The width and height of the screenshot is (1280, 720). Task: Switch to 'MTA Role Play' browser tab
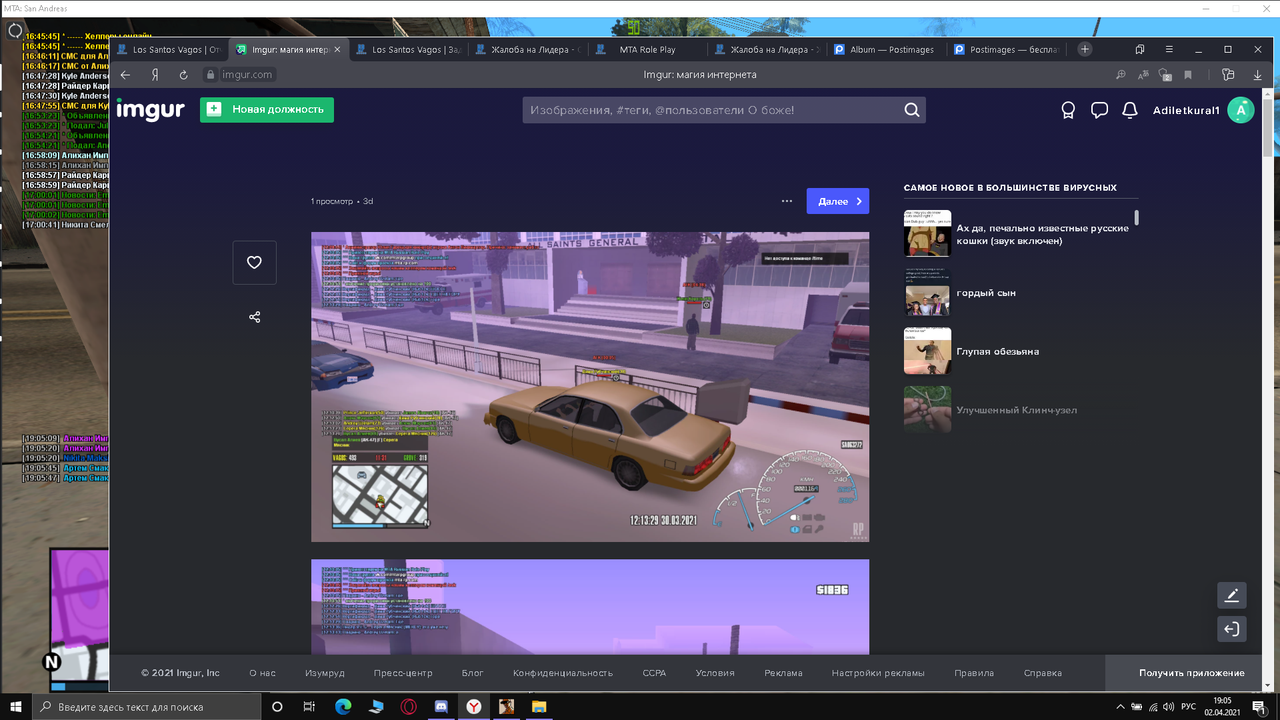pyautogui.click(x=646, y=49)
